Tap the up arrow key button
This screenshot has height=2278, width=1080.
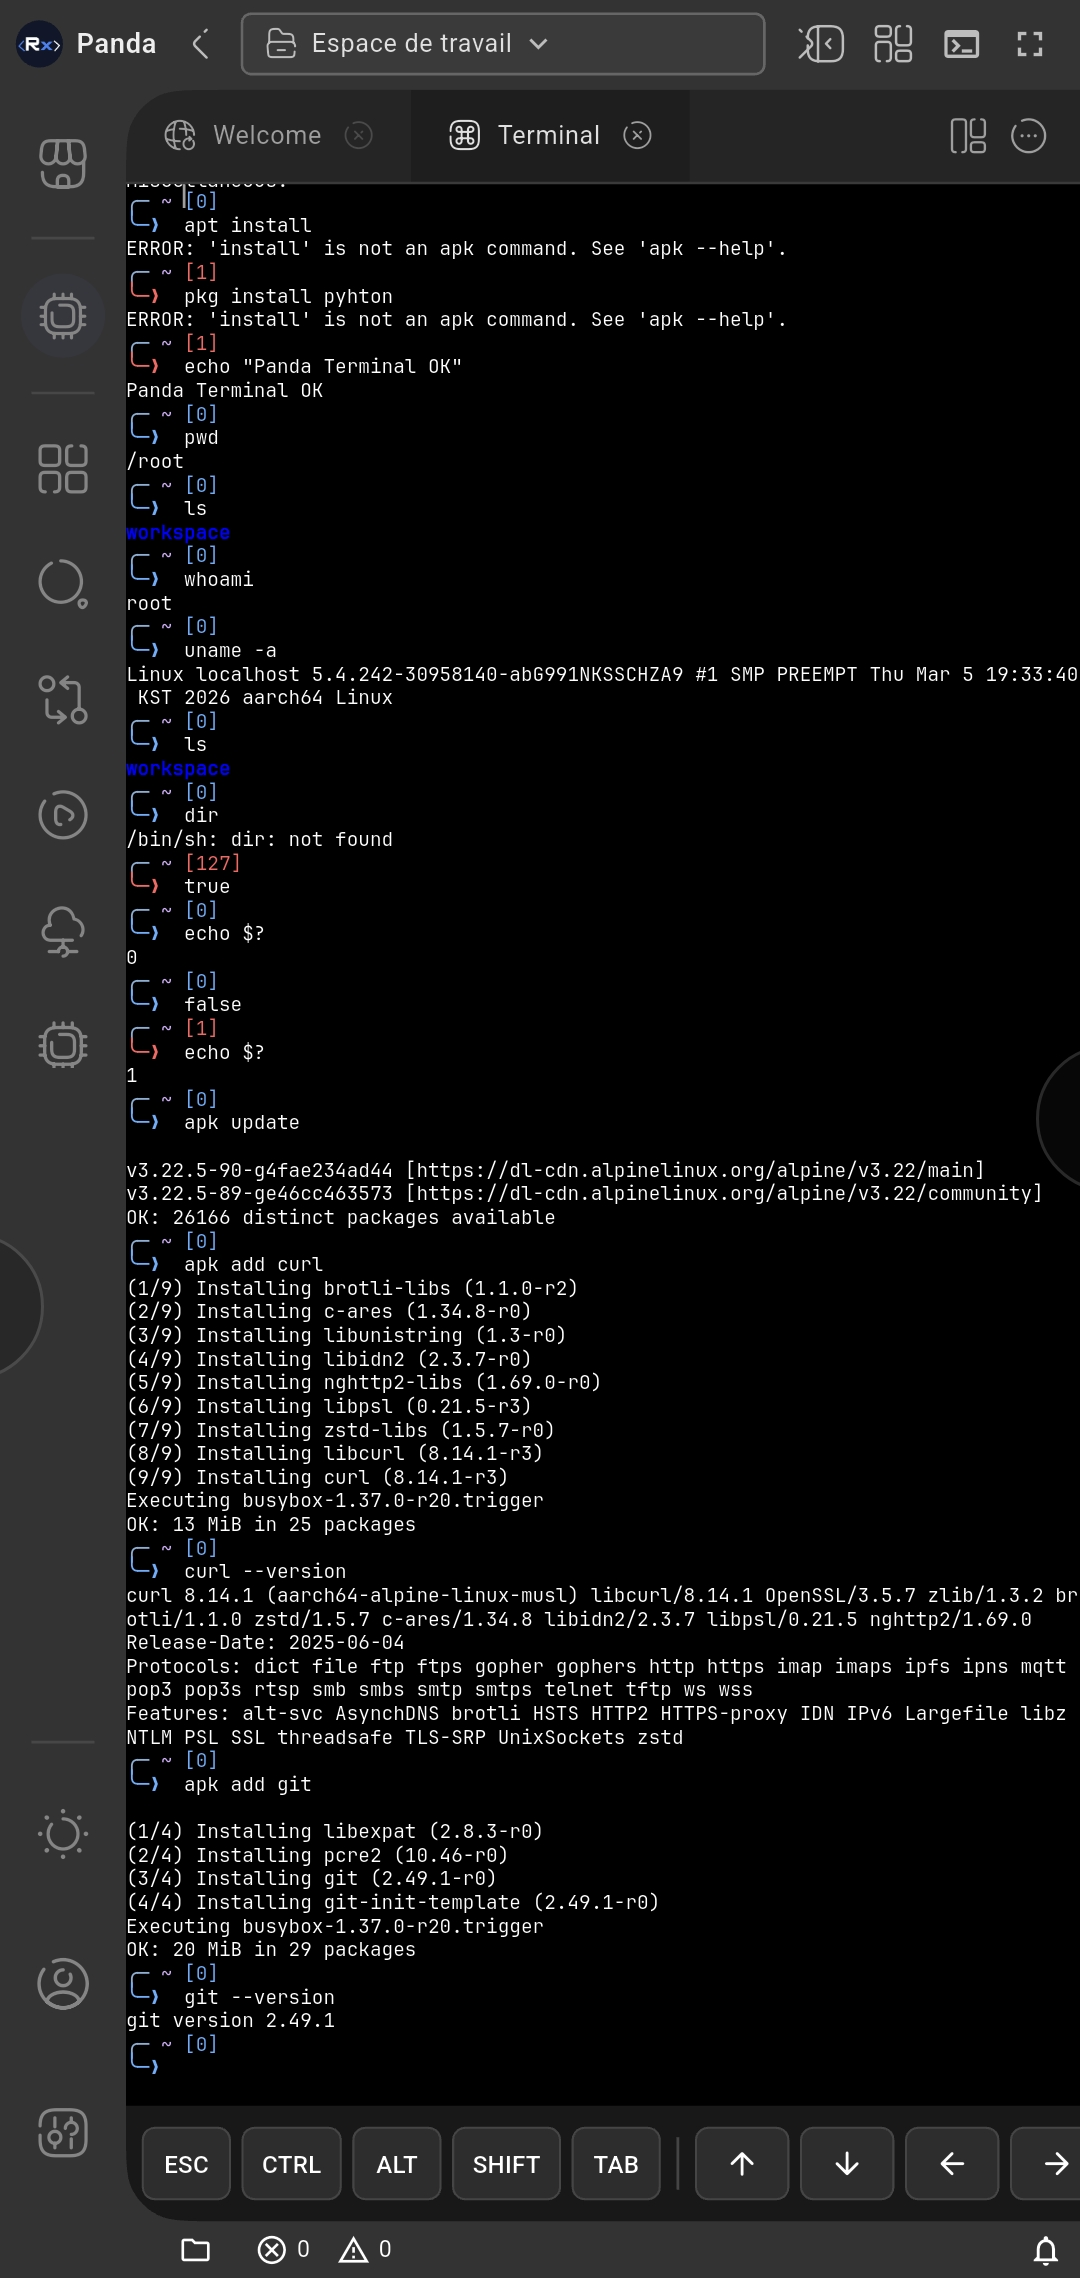pos(742,2164)
